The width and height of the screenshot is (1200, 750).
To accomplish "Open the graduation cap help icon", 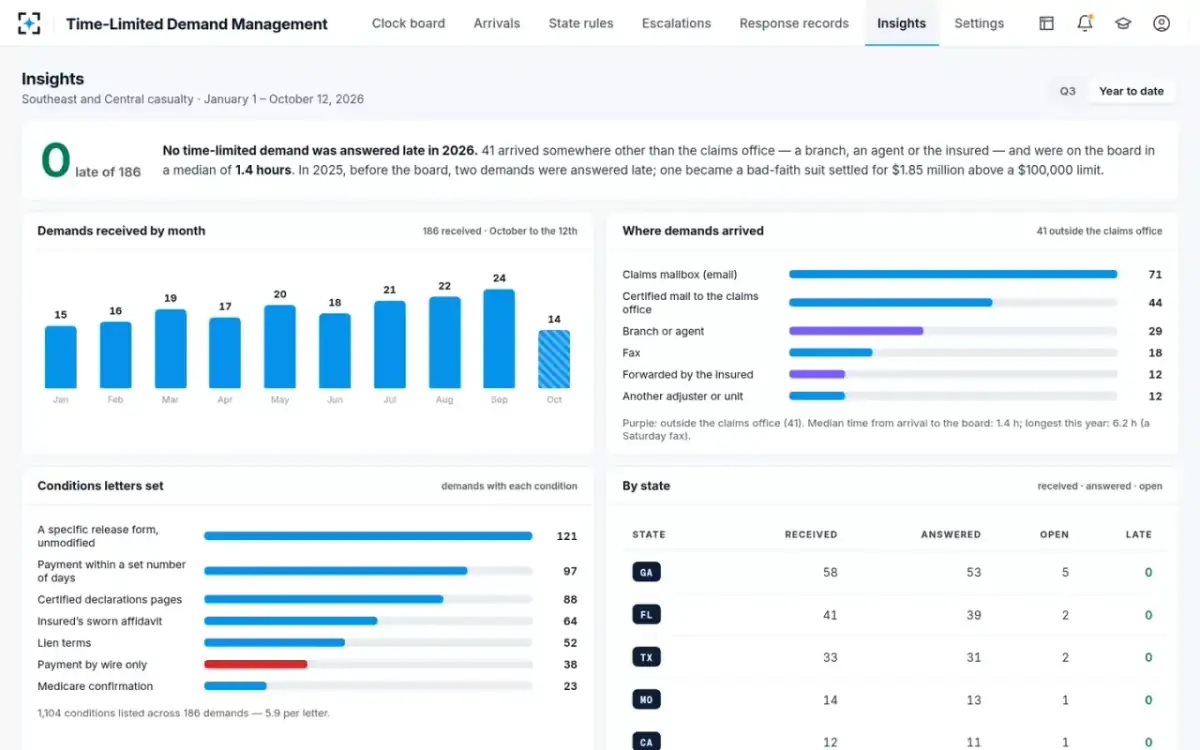I will pos(1123,23).
